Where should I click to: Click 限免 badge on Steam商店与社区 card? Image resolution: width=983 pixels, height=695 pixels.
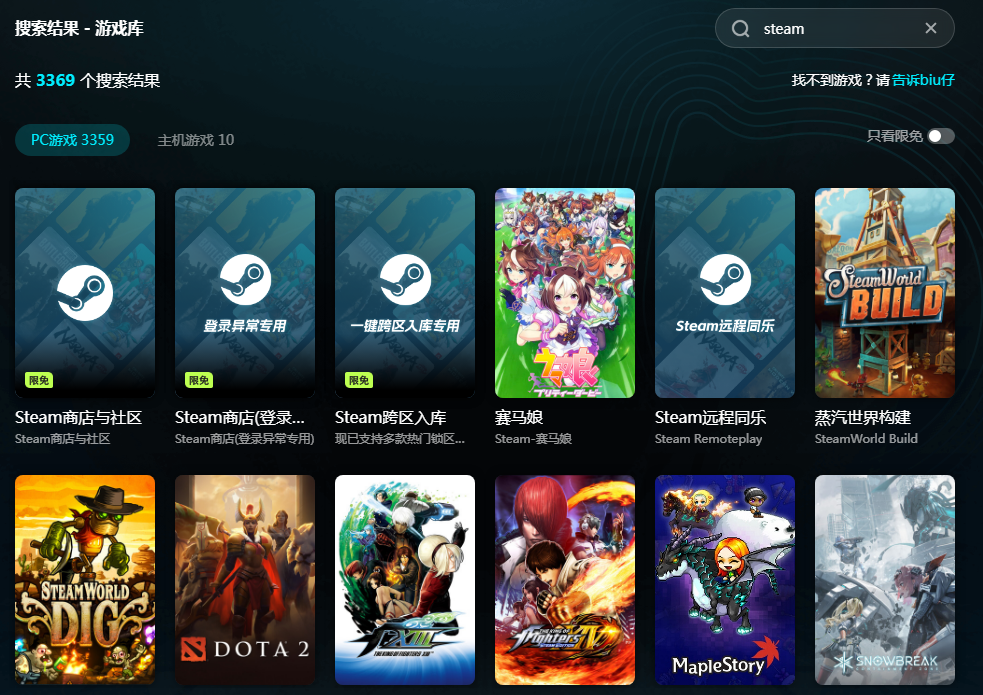[39, 380]
